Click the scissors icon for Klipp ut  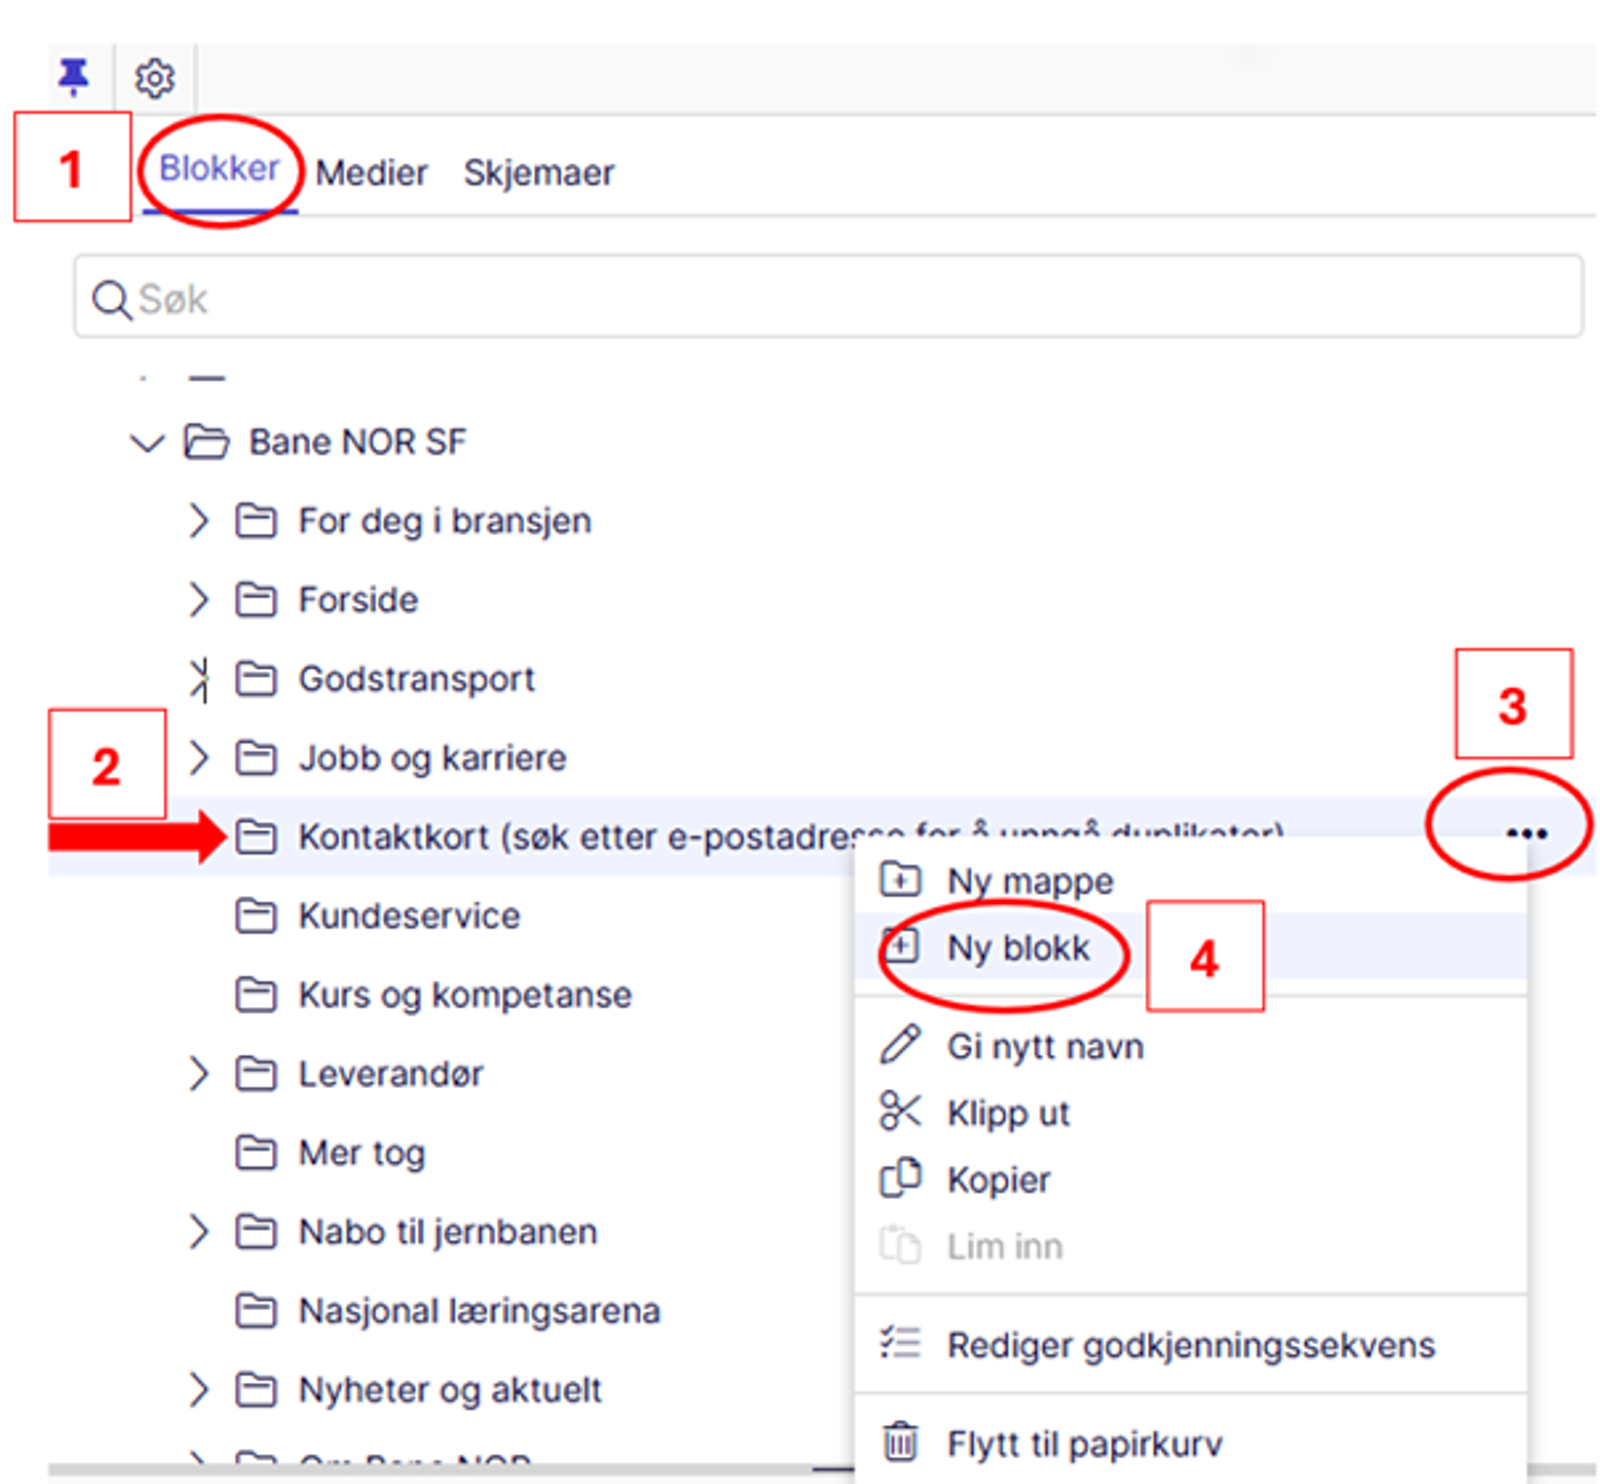click(x=900, y=1111)
